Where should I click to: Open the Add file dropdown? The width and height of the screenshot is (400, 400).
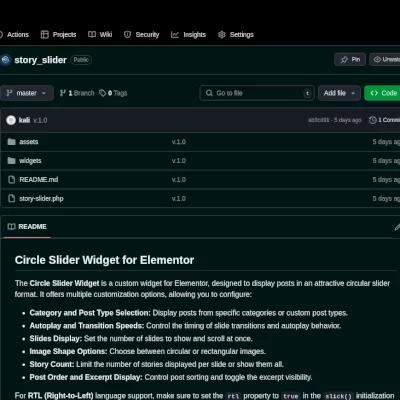tap(339, 93)
